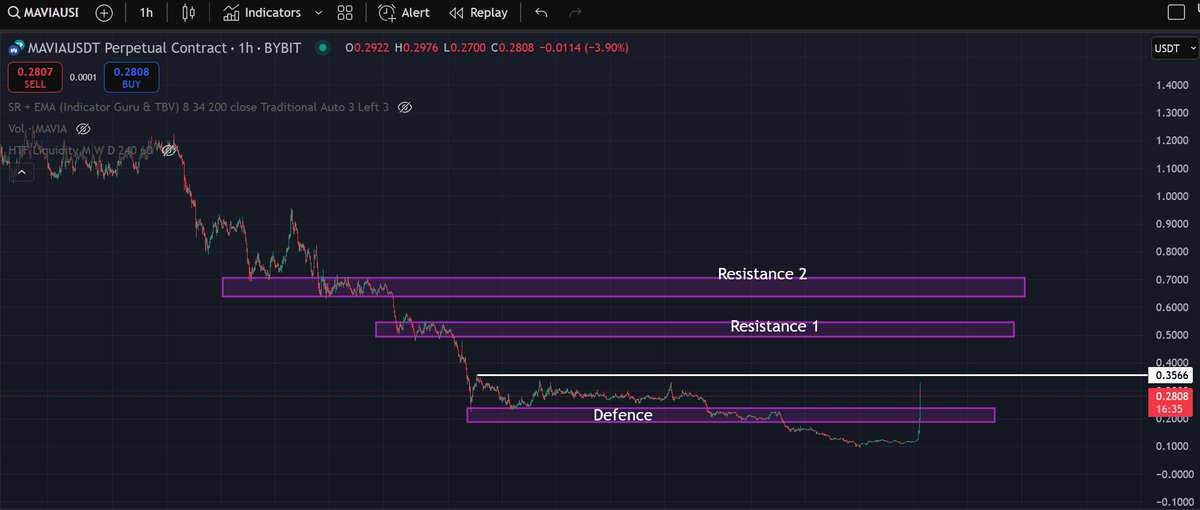Click the L0.2700 low value

[x=467, y=48]
